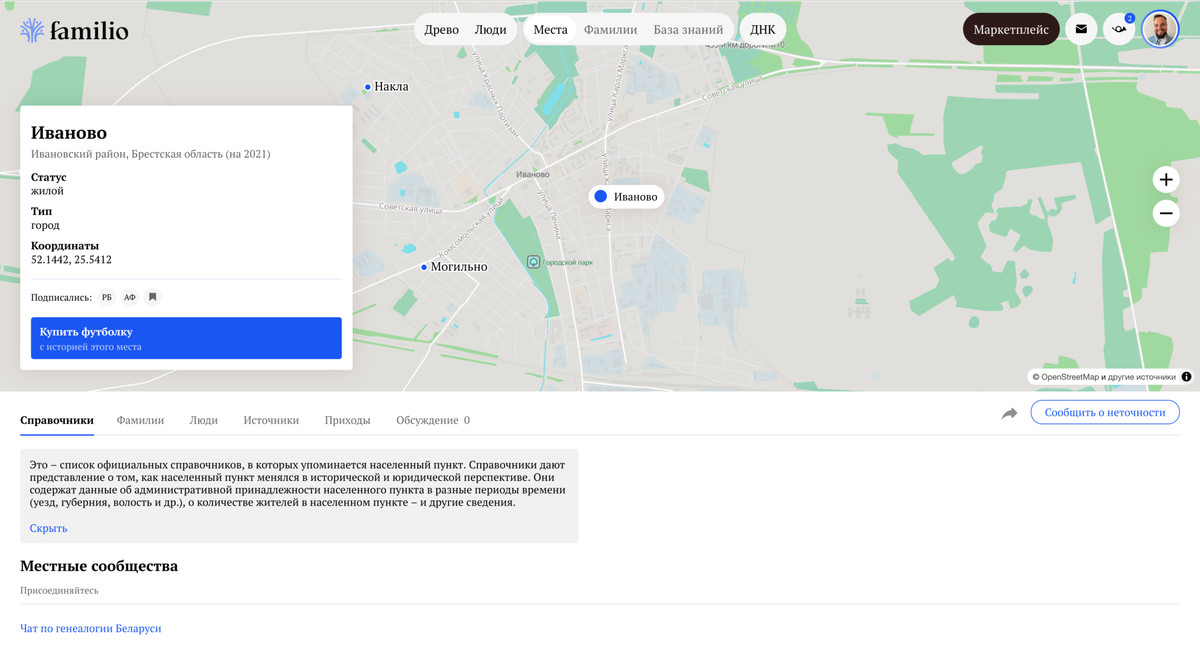This screenshot has width=1200, height=650.
Task: Zoom out on the map
Action: [1165, 213]
